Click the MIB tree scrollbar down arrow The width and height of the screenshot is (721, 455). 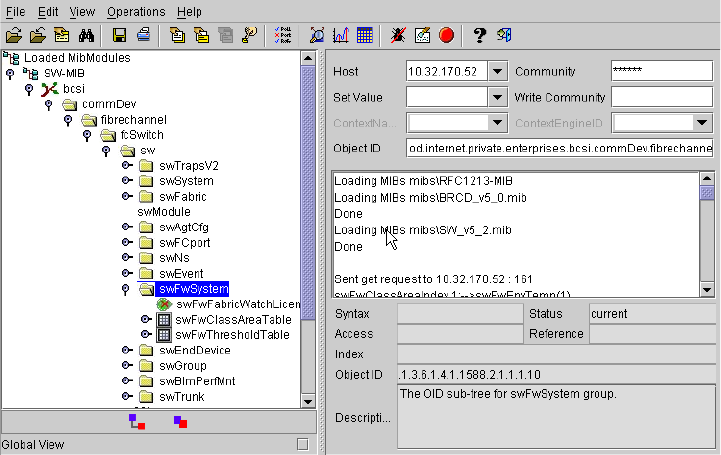coord(310,400)
